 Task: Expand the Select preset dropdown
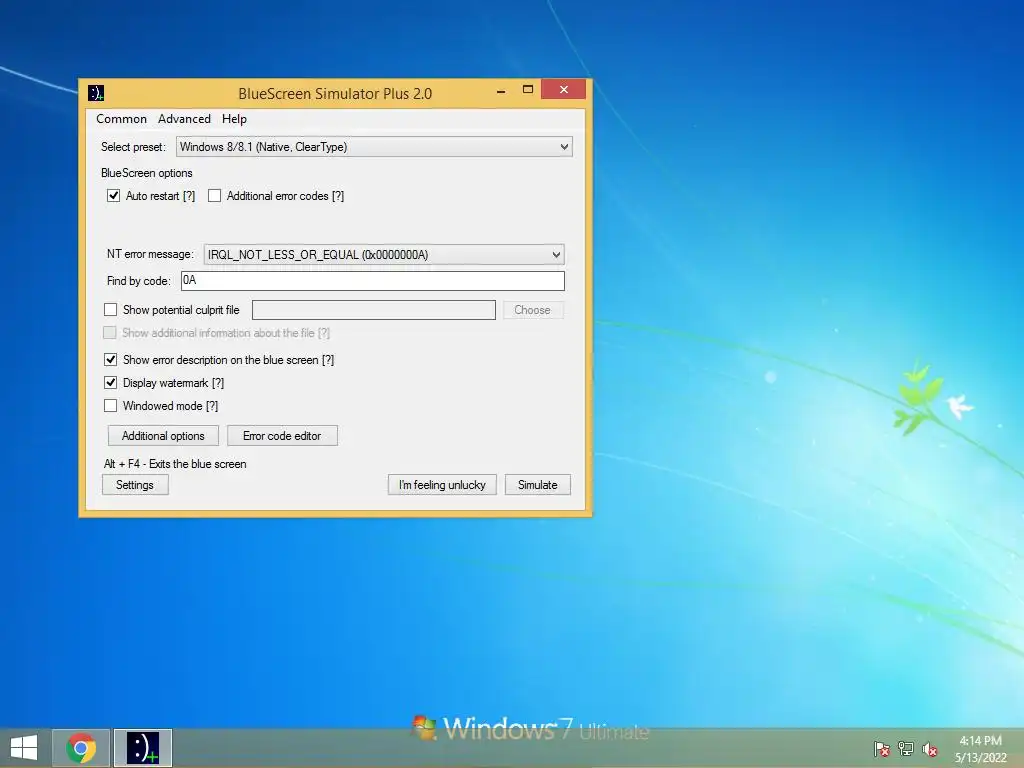[374, 147]
